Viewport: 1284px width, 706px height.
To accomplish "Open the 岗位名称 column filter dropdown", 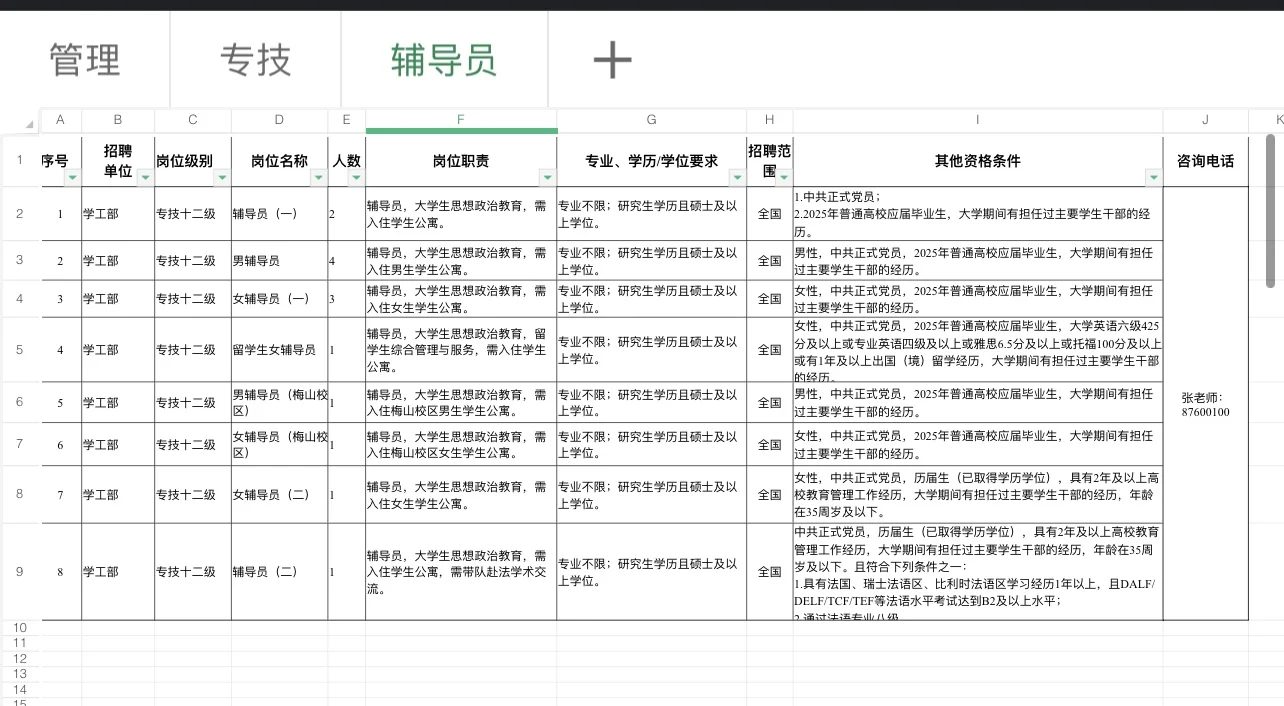I will point(319,178).
